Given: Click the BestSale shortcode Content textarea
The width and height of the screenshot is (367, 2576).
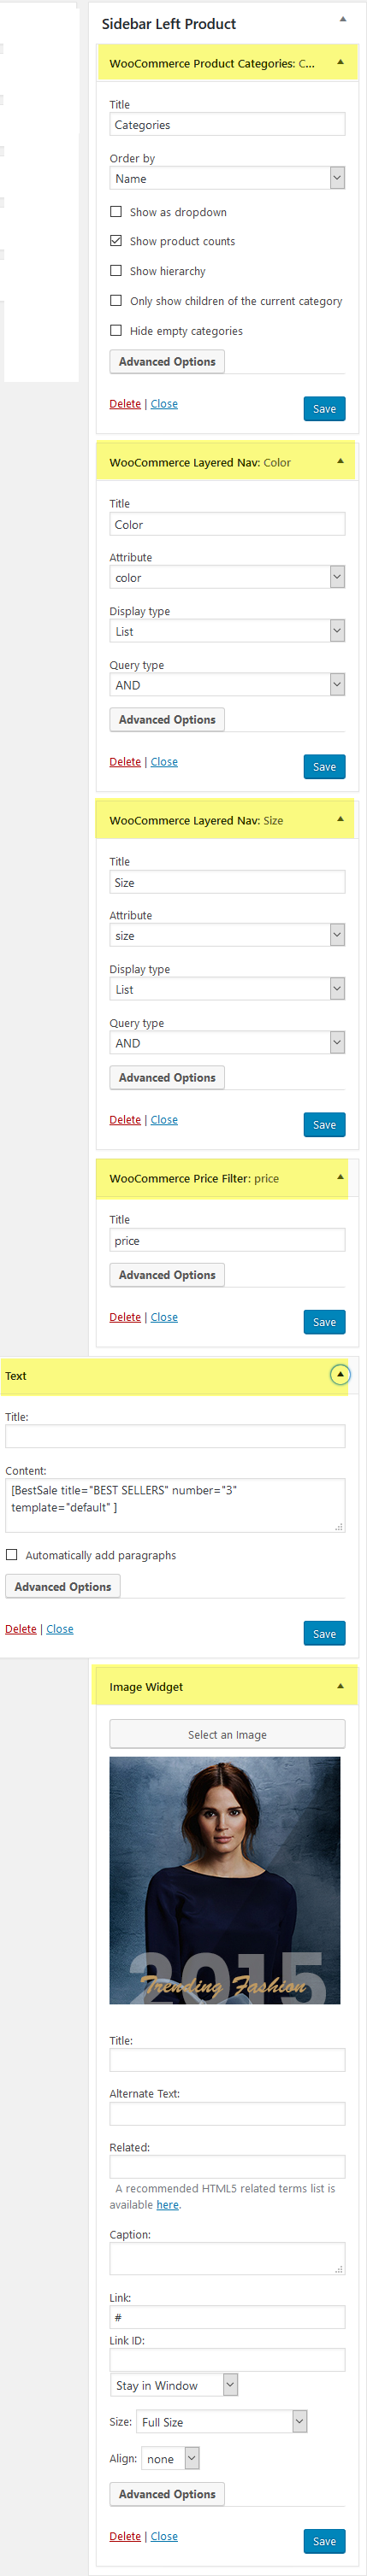Looking at the screenshot, I should tap(175, 1506).
